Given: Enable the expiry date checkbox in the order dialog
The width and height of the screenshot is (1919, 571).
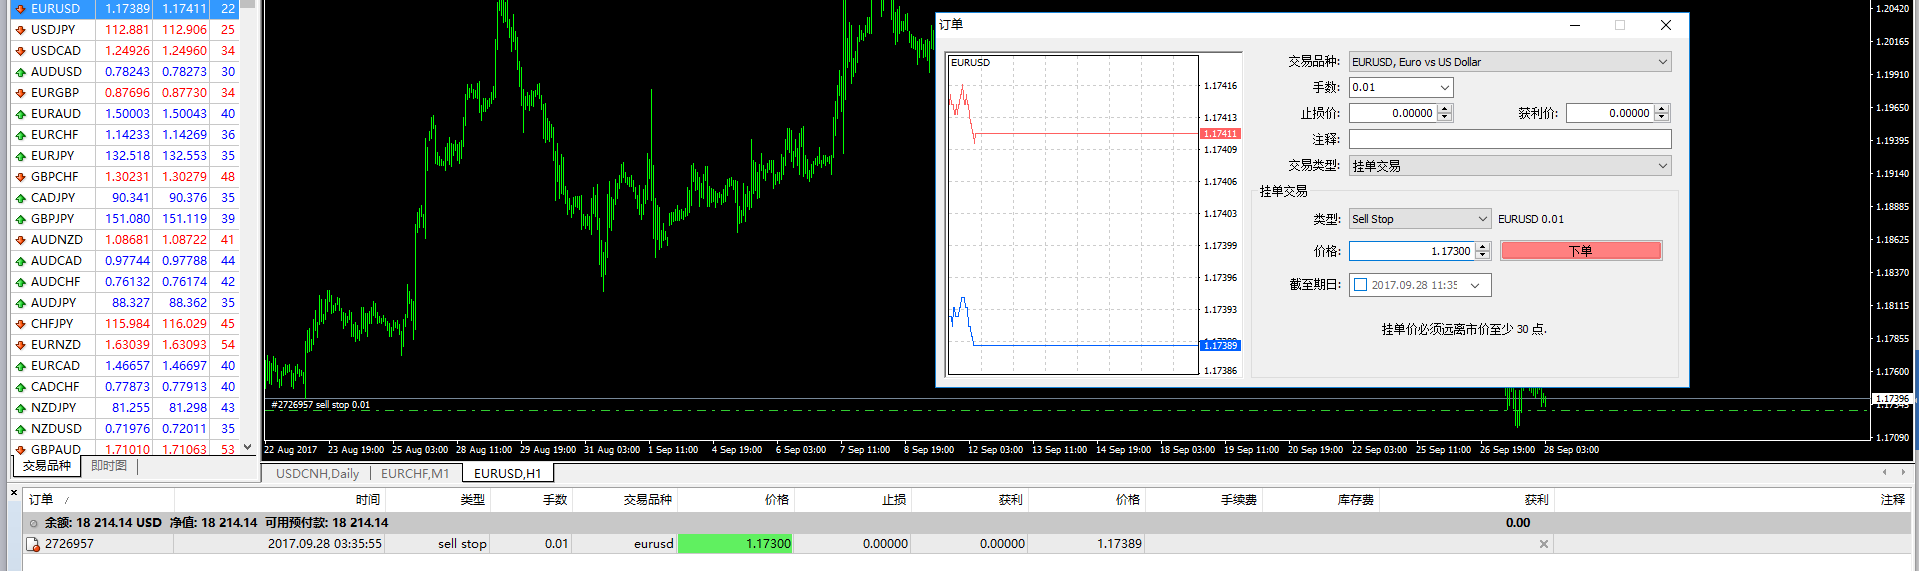Looking at the screenshot, I should click(x=1360, y=285).
